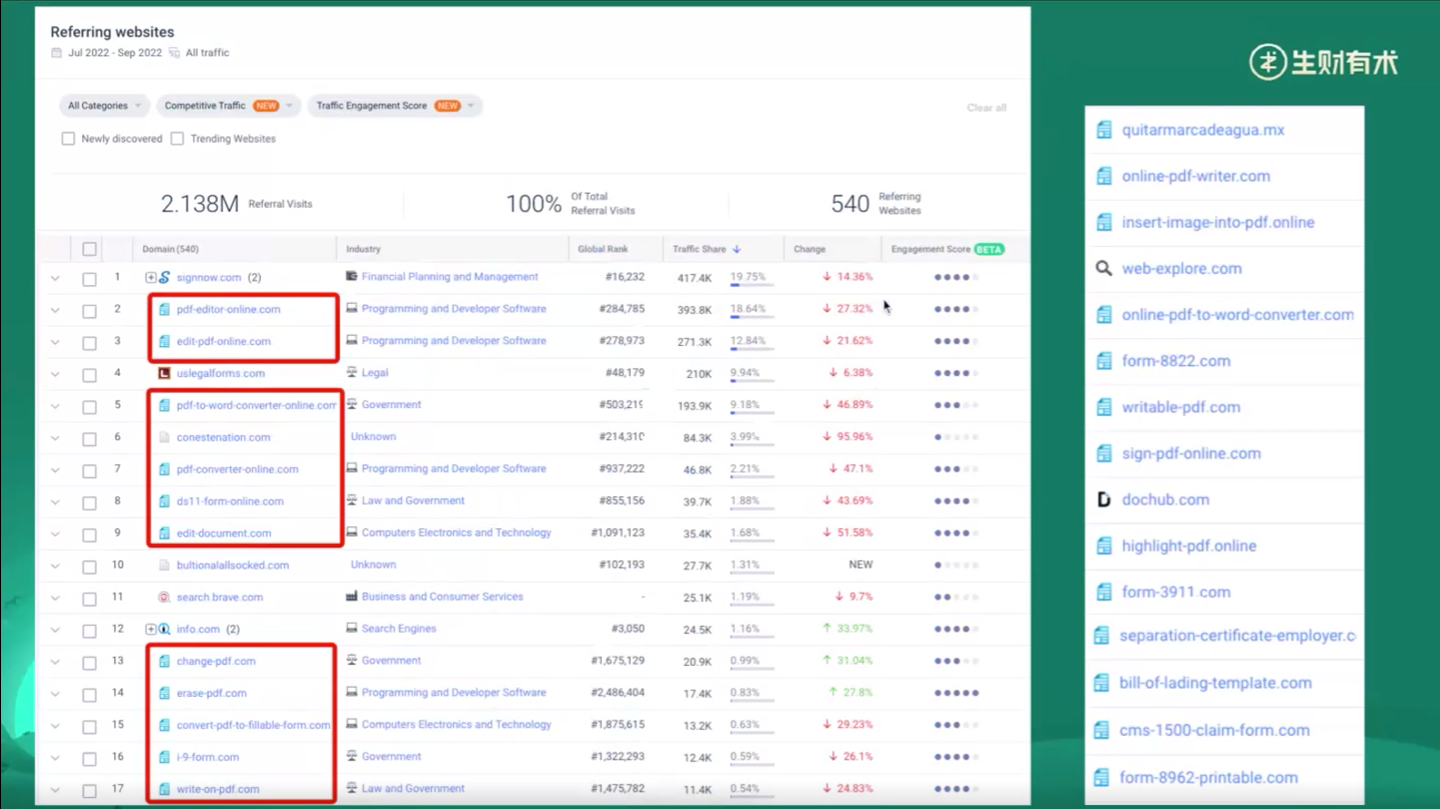Click the page icon next to bultionalallsocked.com
1440x809 pixels.
(x=165, y=565)
